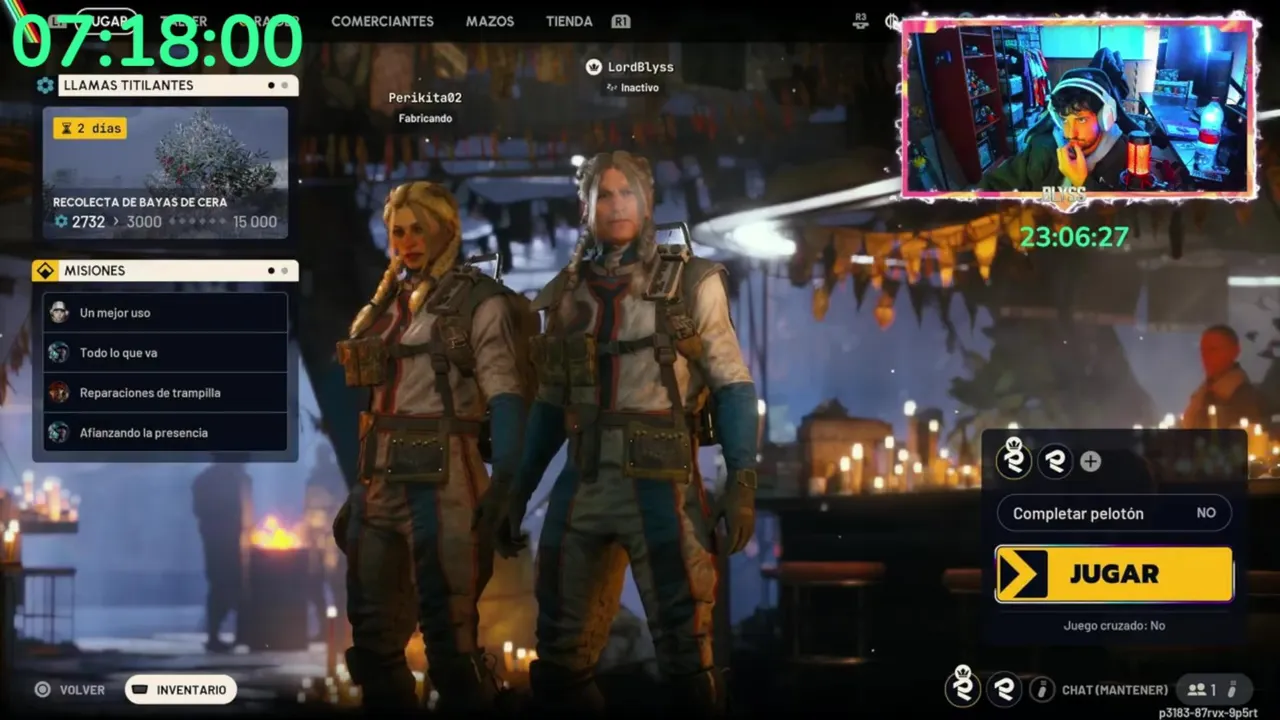This screenshot has width=1280, height=720.
Task: Click the '2 días' hourglass badge
Action: coord(90,128)
